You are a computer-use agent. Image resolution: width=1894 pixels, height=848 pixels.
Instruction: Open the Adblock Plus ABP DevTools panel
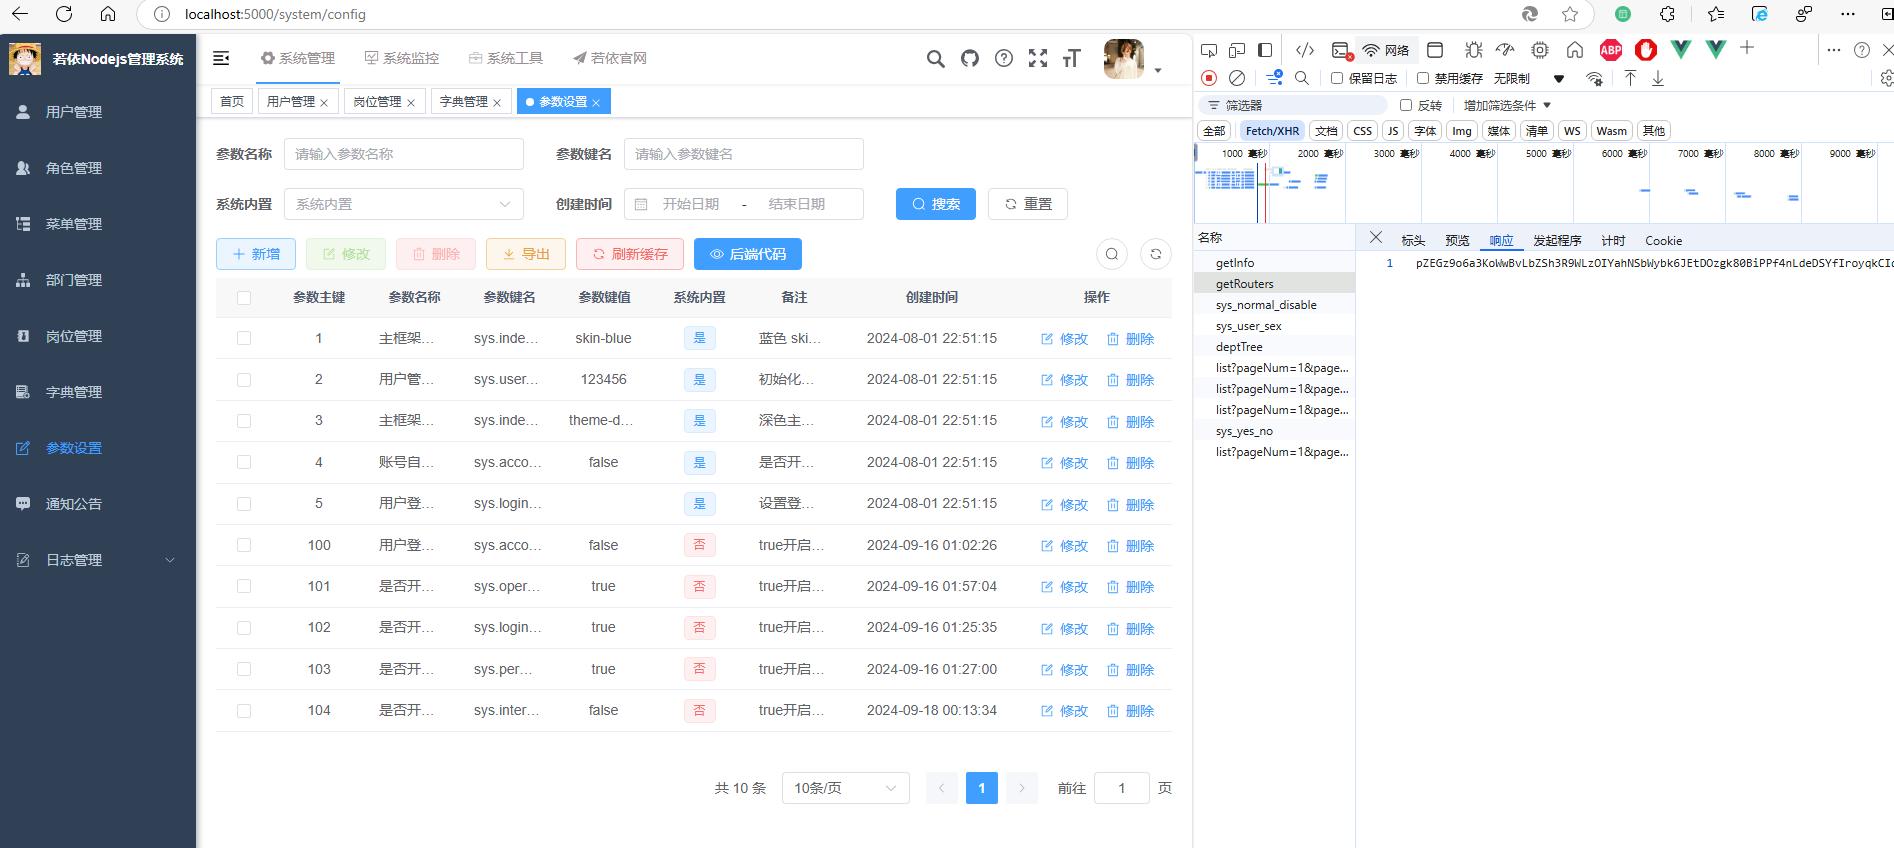(1611, 50)
